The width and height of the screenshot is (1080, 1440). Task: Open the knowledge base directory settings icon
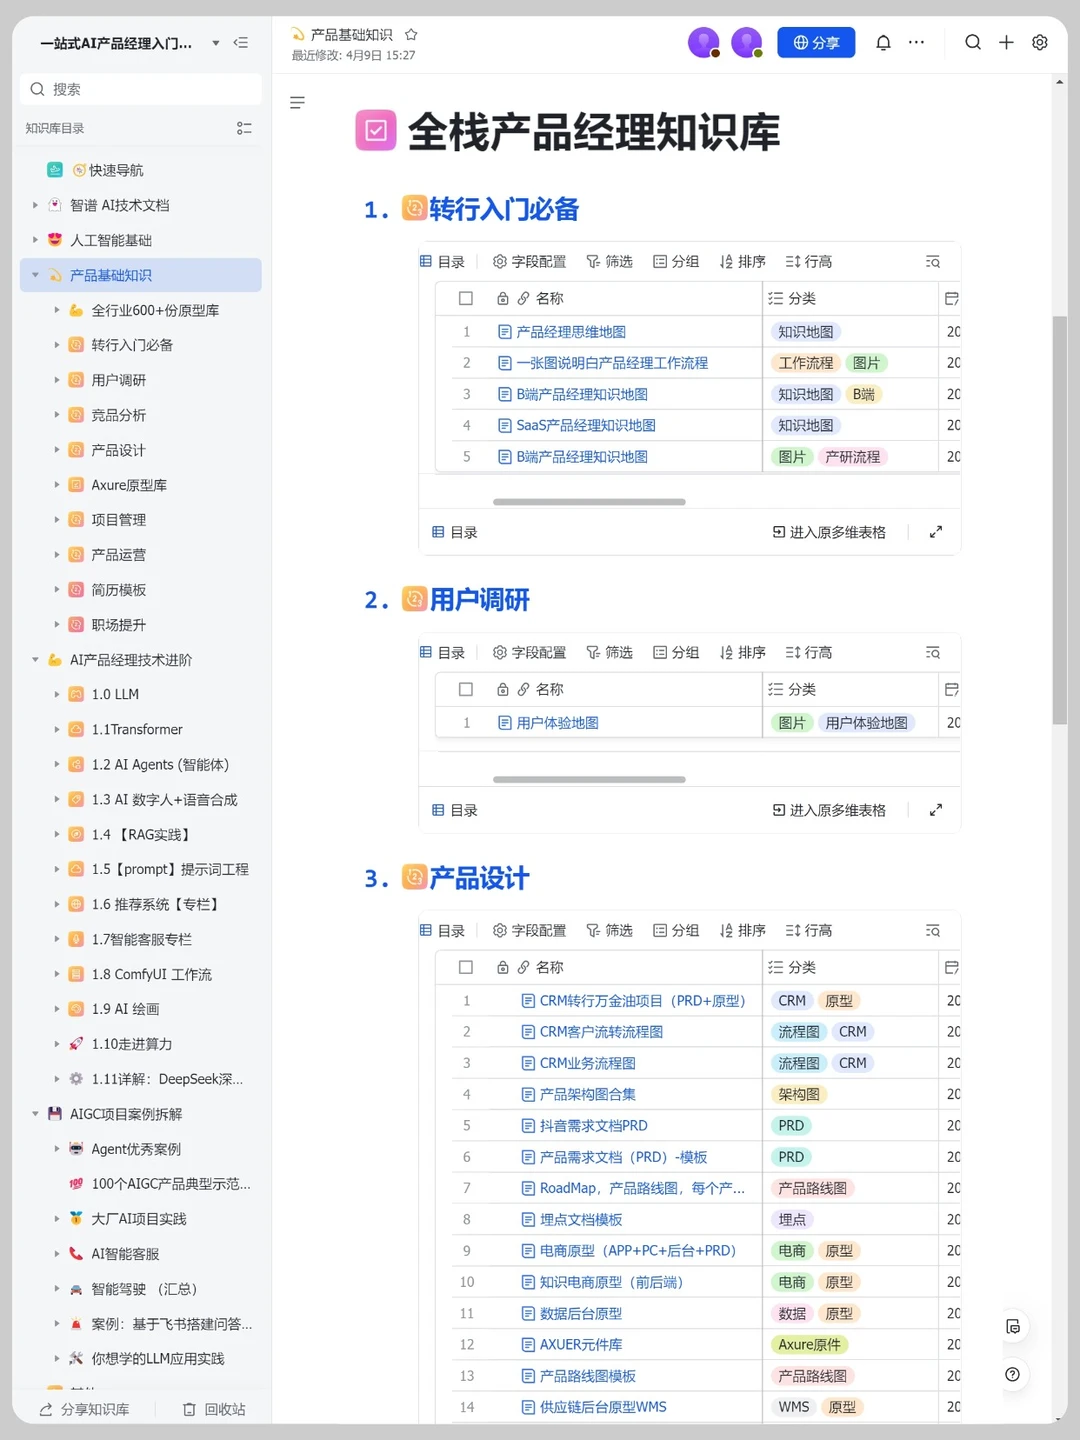pyautogui.click(x=244, y=128)
